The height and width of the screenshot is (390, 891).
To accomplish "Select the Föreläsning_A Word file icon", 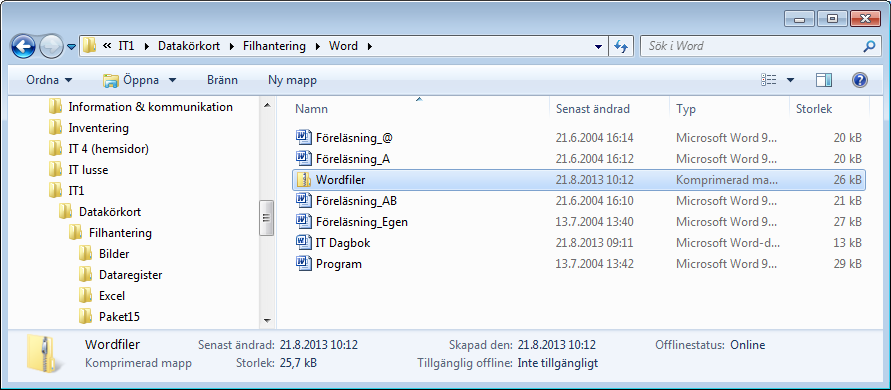I will [304, 159].
